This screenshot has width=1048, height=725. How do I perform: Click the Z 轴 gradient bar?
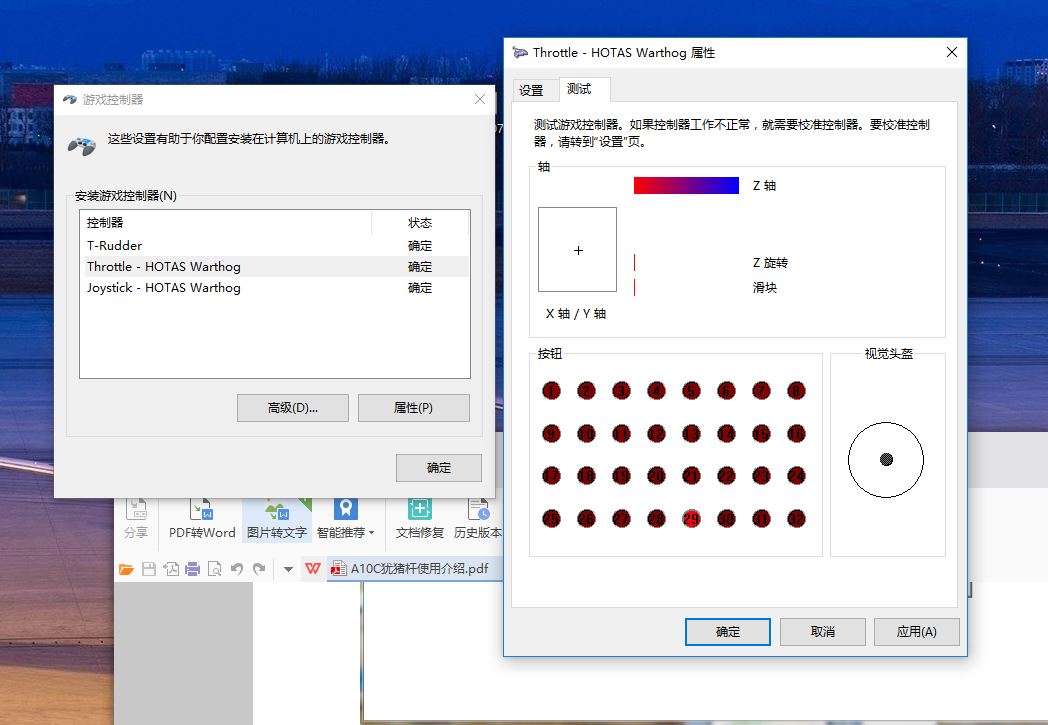tap(686, 186)
